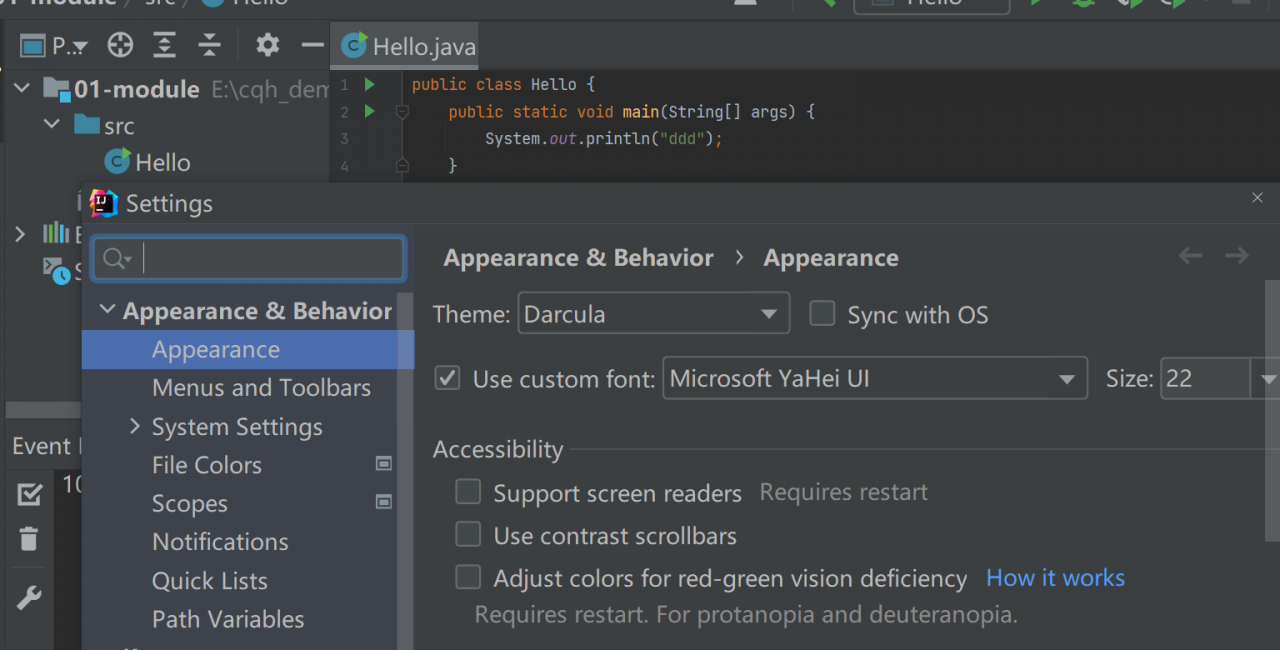Click the project-level icon beside Scopes
1280x650 pixels.
tap(383, 502)
